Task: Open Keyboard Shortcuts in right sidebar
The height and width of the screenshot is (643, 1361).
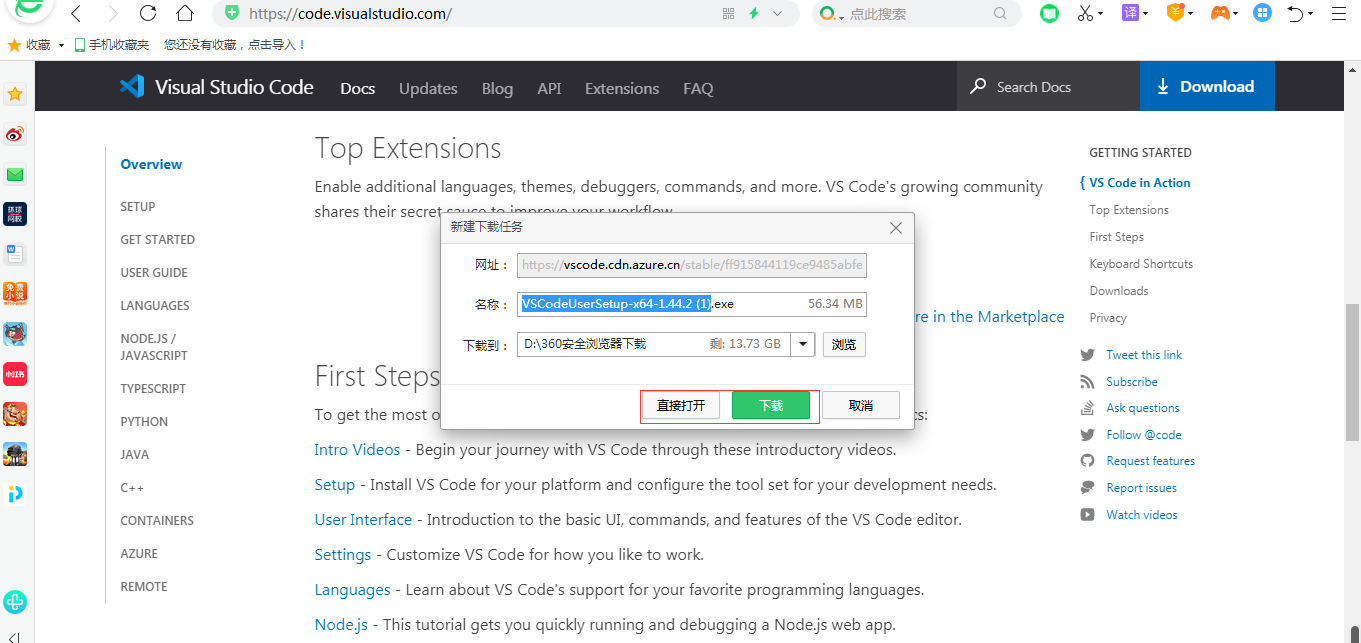Action: click(x=1141, y=264)
